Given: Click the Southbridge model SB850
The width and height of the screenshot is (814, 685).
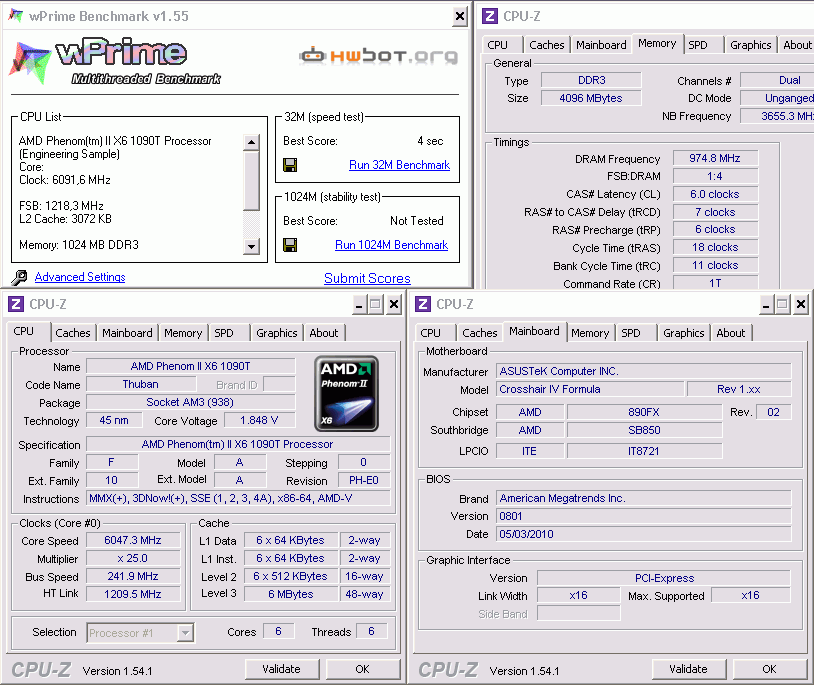Looking at the screenshot, I should 644,430.
